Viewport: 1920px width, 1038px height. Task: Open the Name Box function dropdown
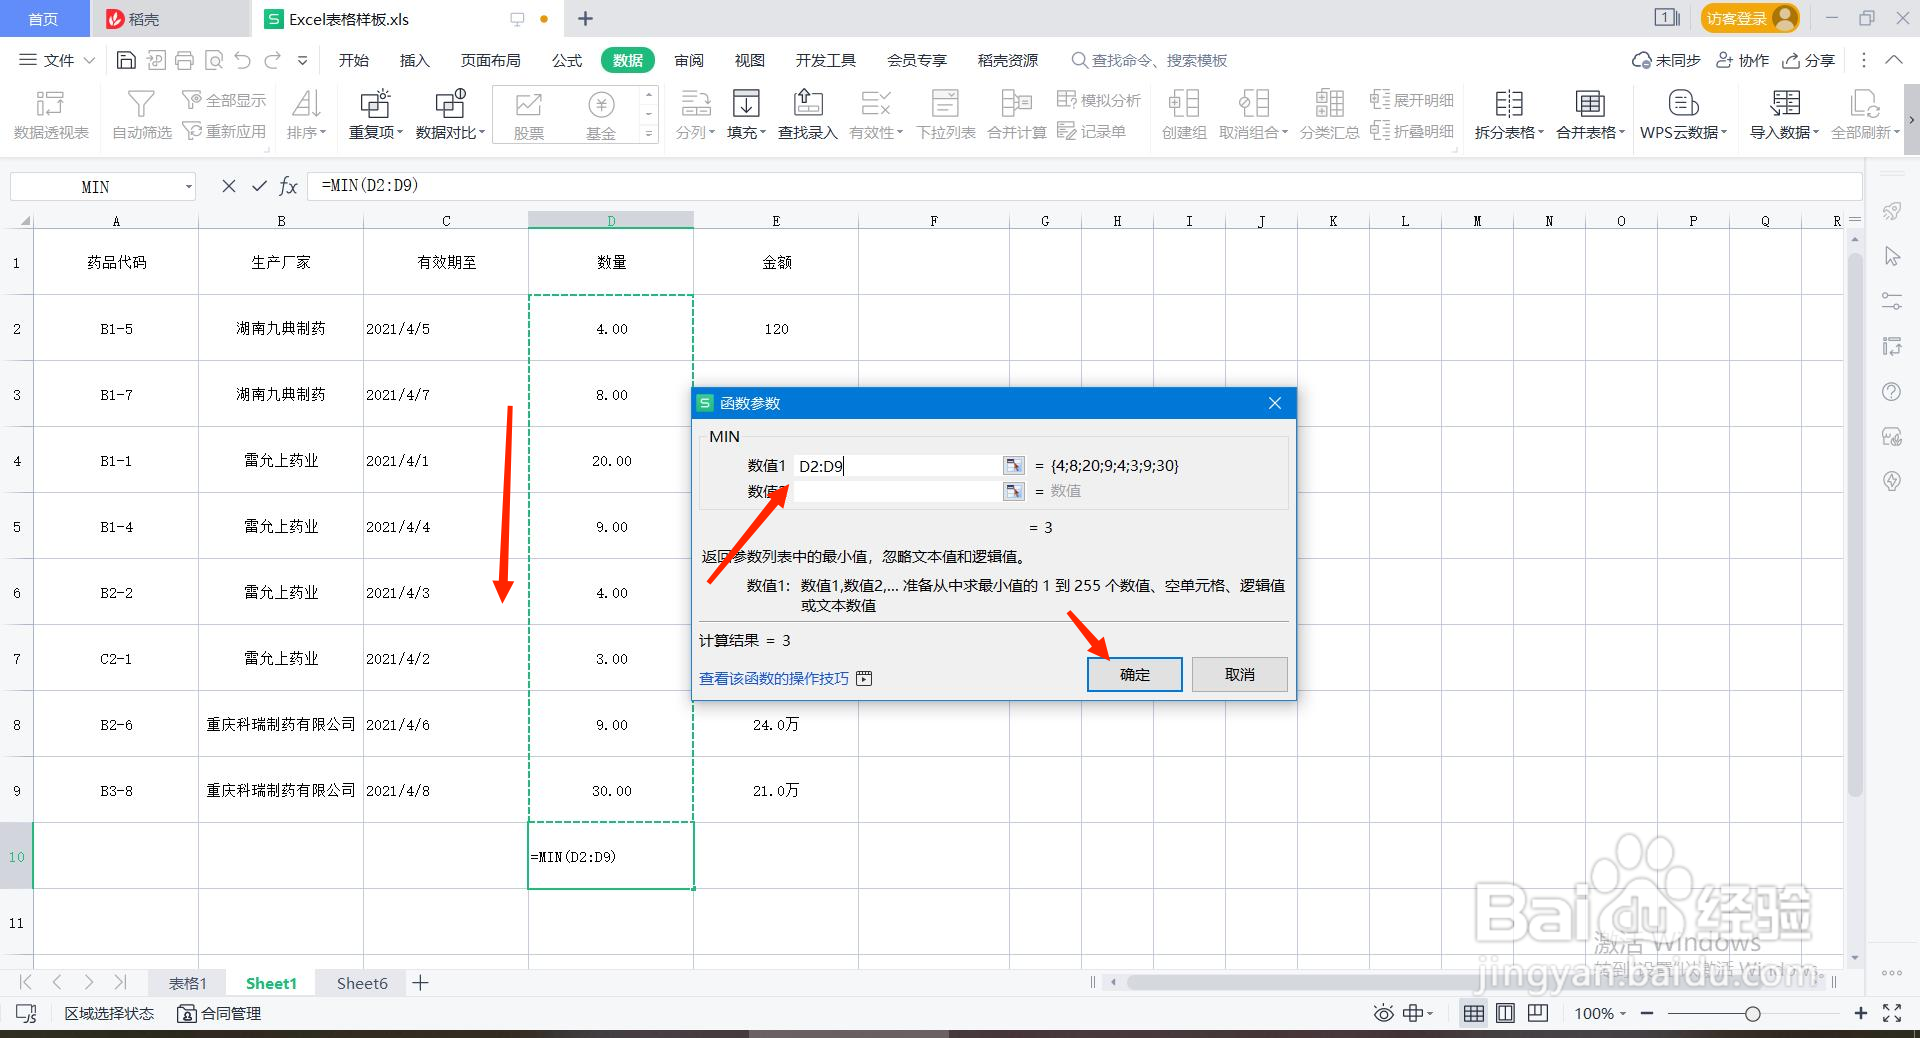tap(188, 187)
